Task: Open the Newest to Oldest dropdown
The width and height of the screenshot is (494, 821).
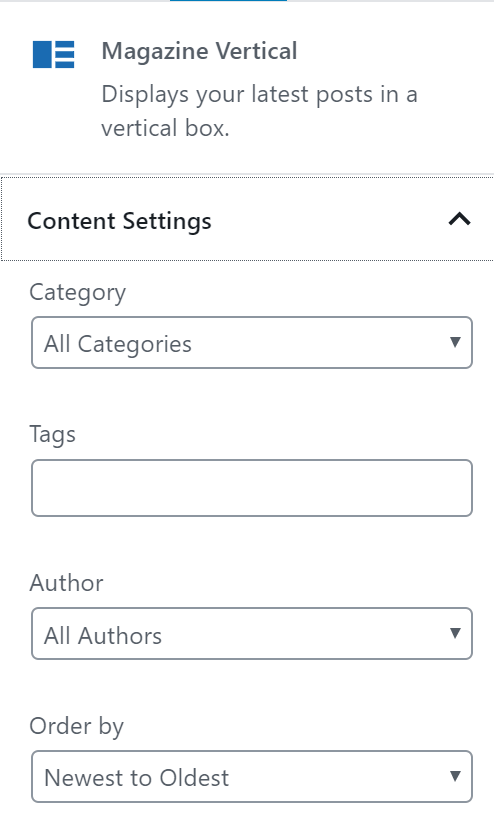Action: (x=252, y=776)
